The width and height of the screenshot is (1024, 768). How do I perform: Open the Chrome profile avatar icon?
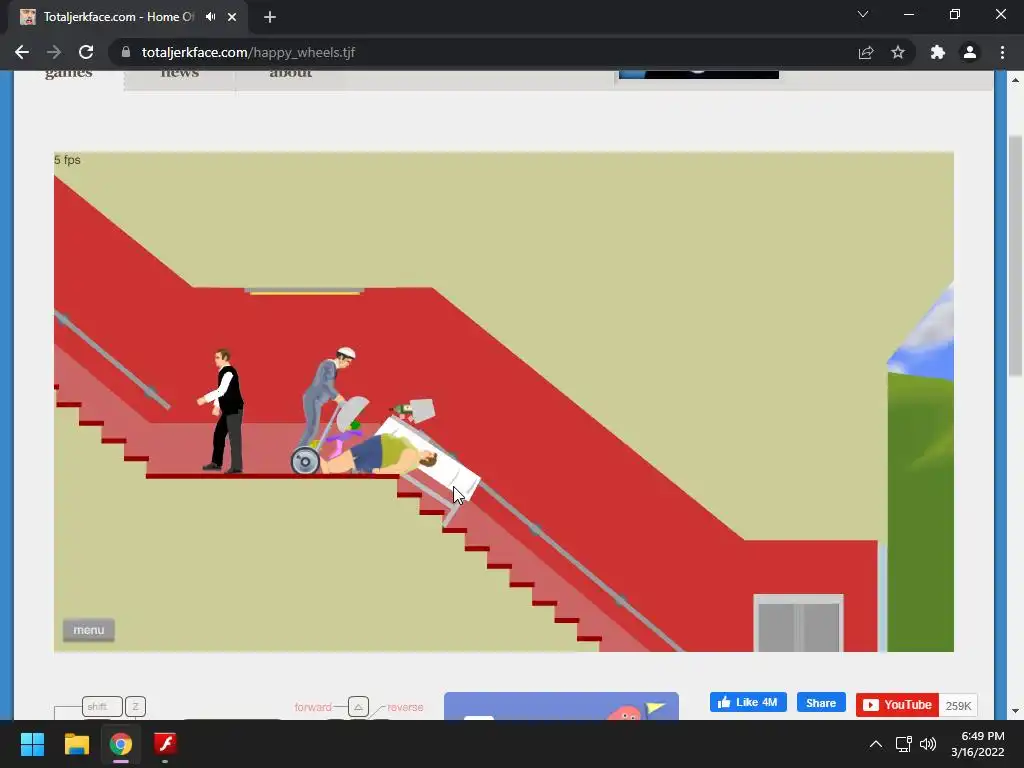click(x=970, y=52)
